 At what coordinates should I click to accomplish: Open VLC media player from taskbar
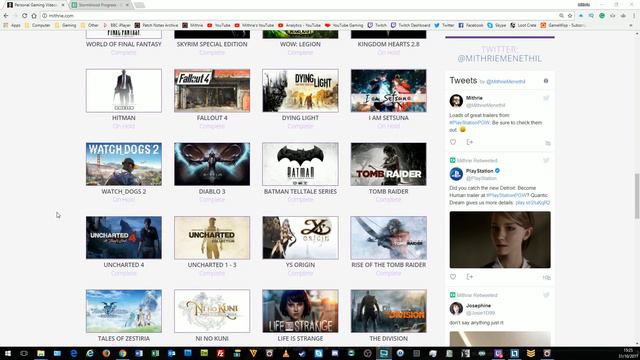click(286, 353)
